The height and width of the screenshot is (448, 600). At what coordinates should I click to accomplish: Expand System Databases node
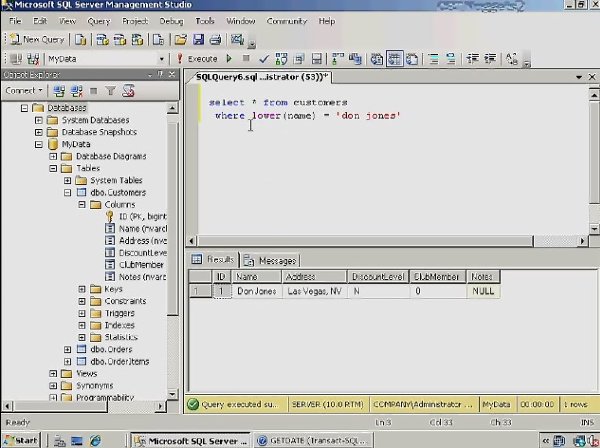[x=39, y=120]
